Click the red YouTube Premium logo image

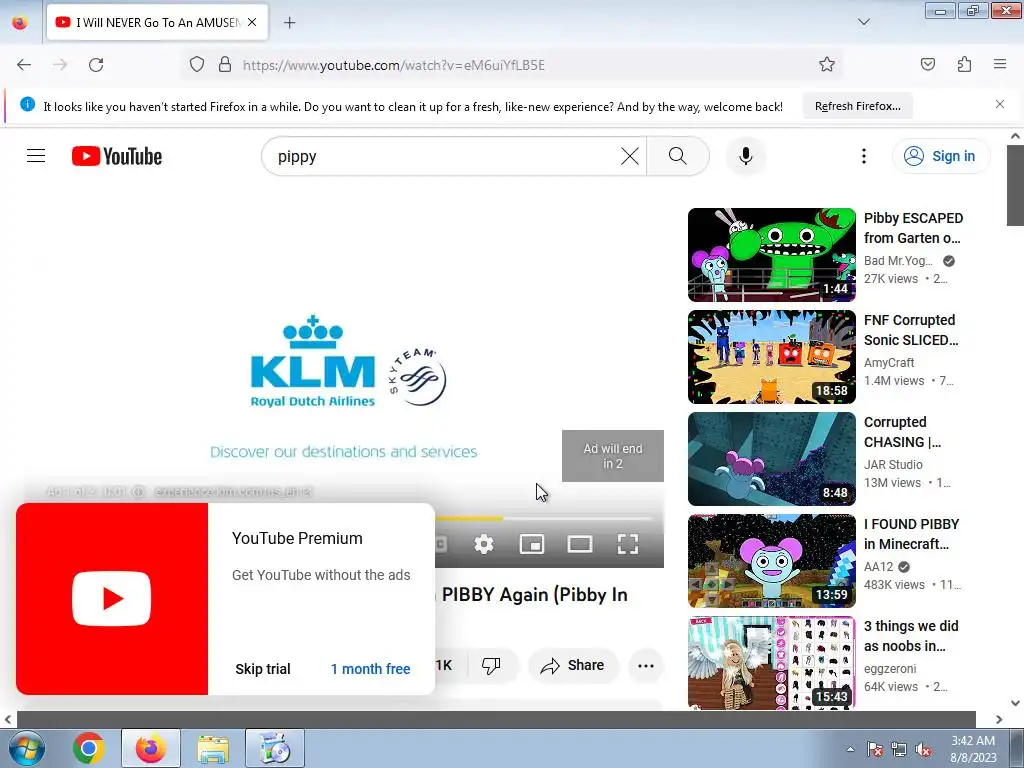[x=112, y=598]
